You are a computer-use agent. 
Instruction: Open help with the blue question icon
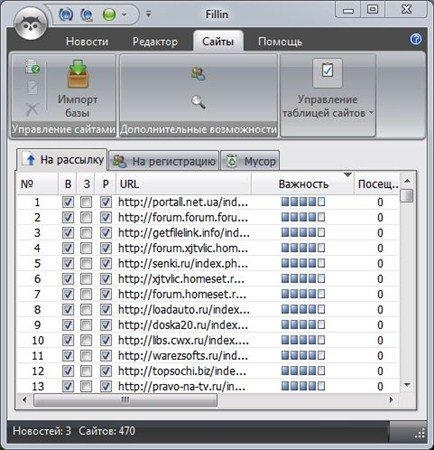point(416,39)
